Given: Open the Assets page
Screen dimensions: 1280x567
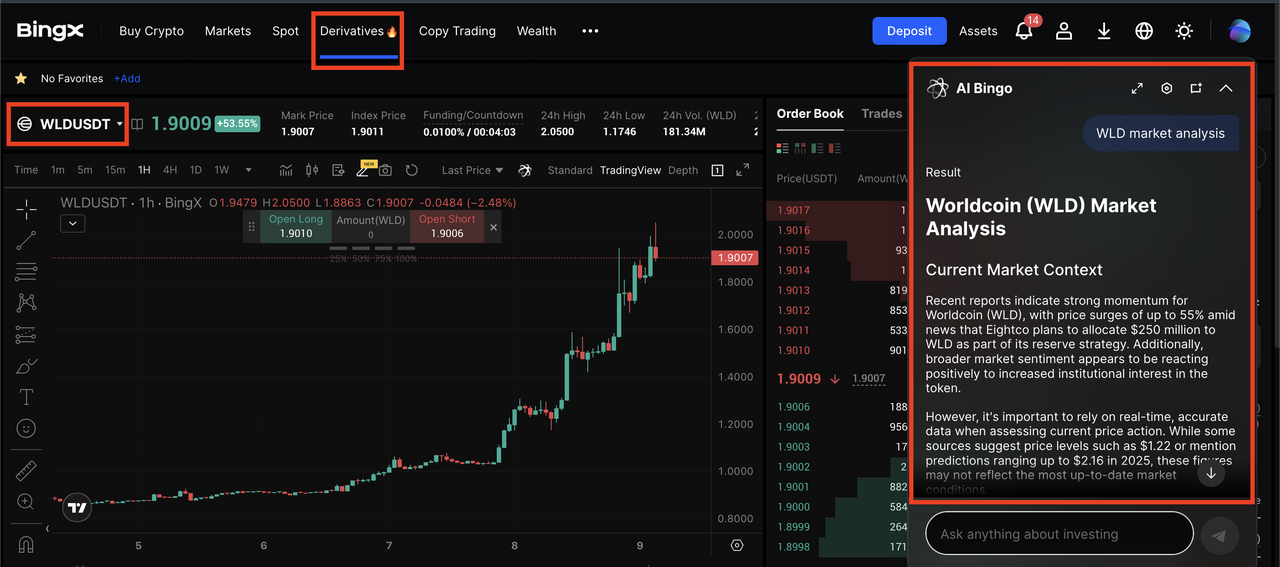Looking at the screenshot, I should (978, 31).
